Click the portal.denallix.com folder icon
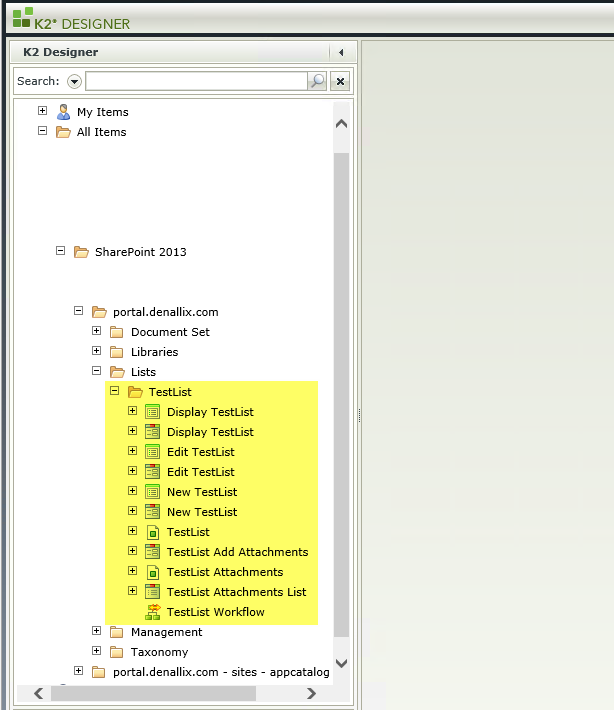 [x=99, y=312]
